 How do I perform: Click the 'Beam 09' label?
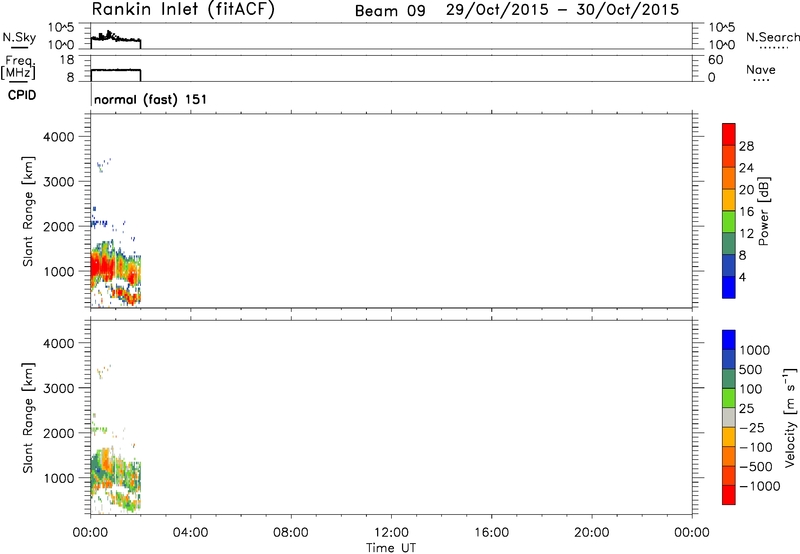390,11
